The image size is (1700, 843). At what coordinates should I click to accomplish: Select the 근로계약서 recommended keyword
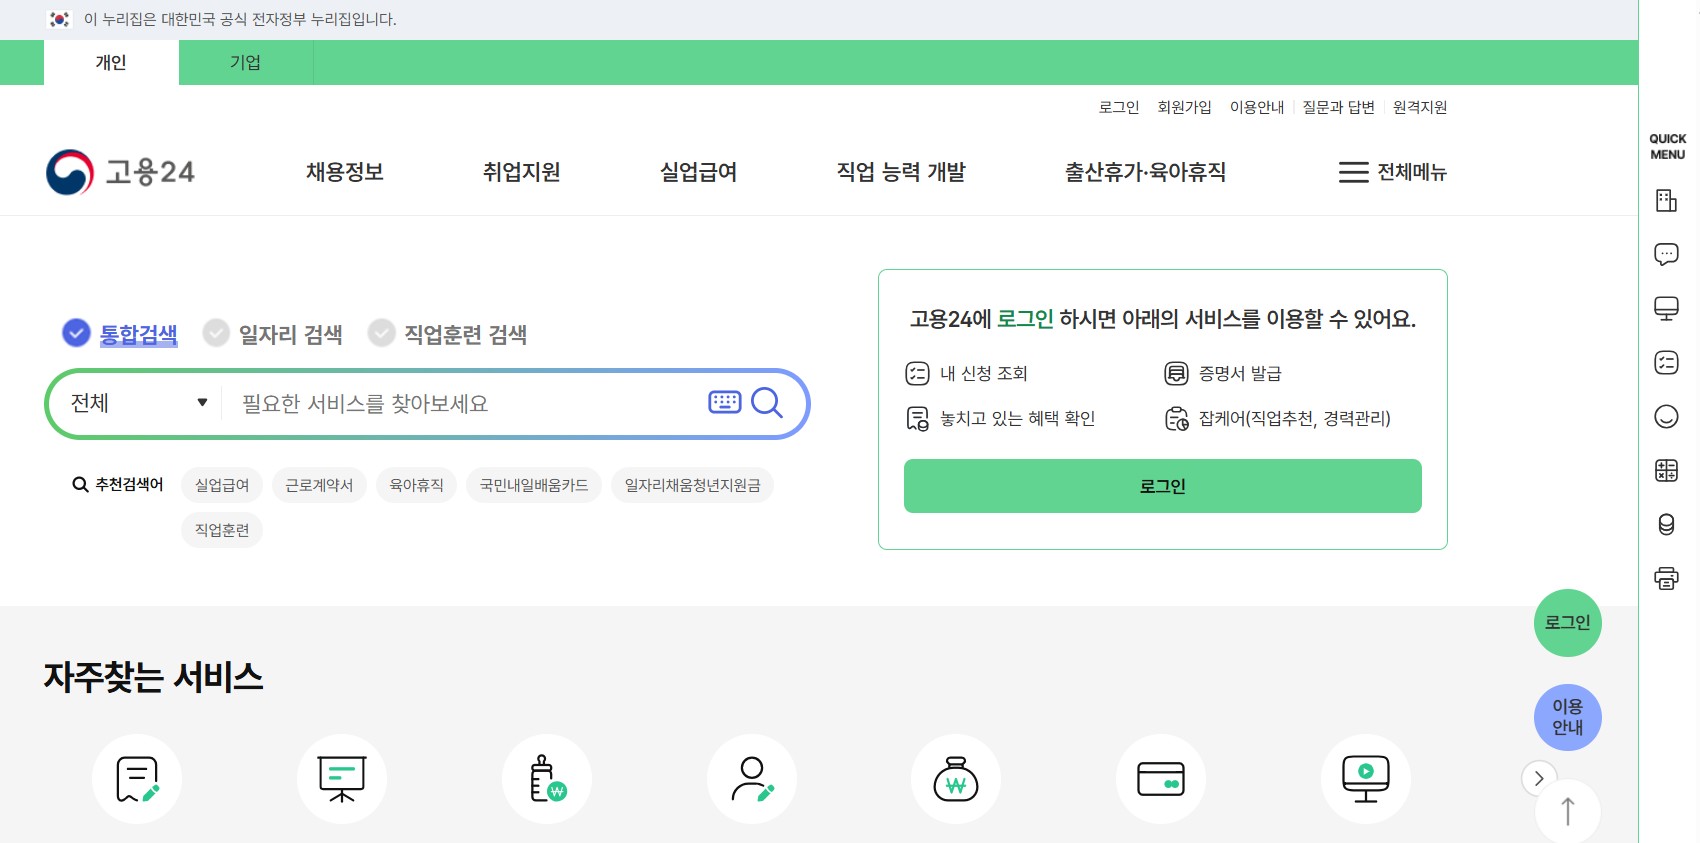[x=319, y=485]
